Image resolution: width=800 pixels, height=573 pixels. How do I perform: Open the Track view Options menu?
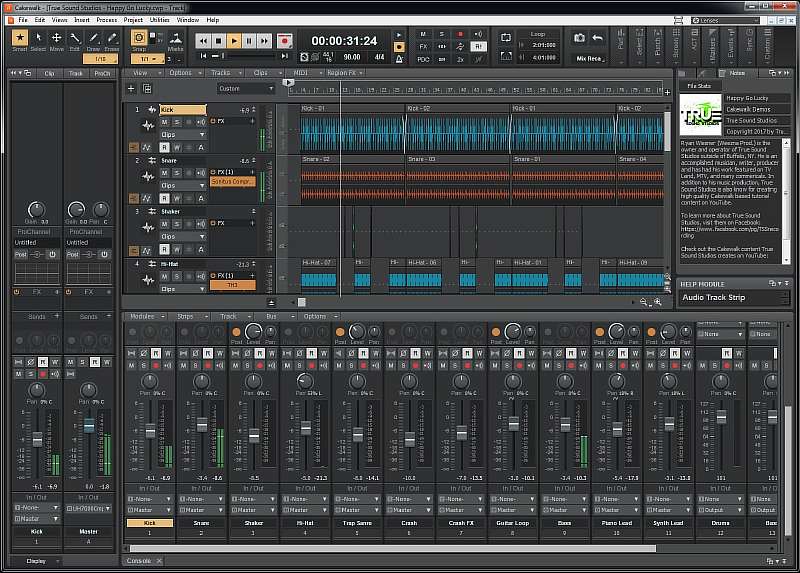[x=184, y=73]
